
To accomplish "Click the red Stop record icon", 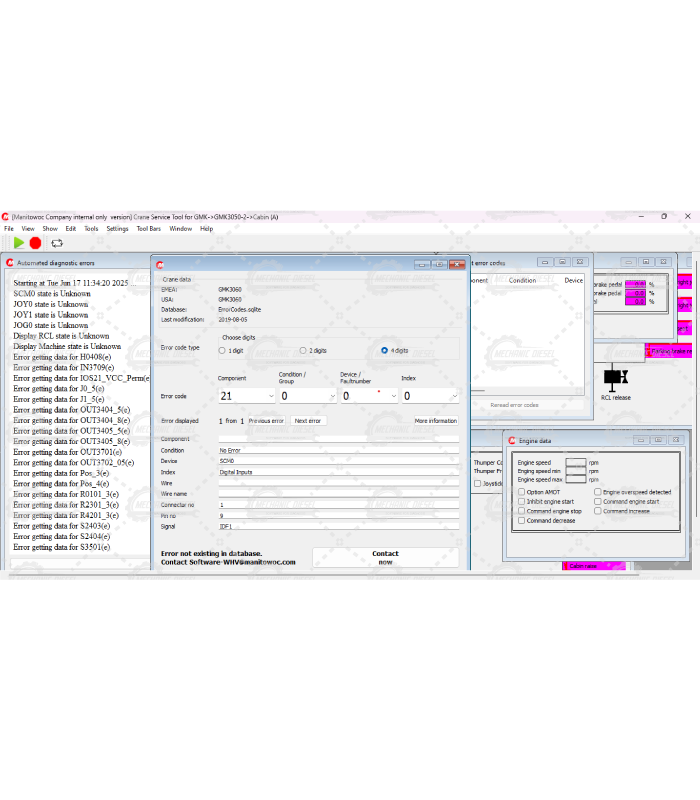I will (36, 243).
